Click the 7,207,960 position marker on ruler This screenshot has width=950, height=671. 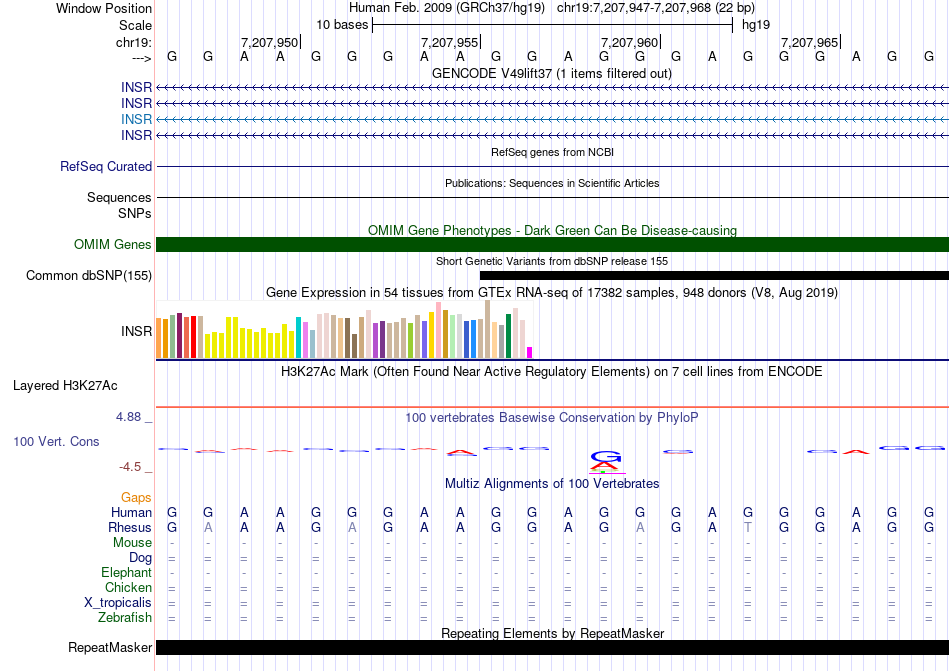630,42
